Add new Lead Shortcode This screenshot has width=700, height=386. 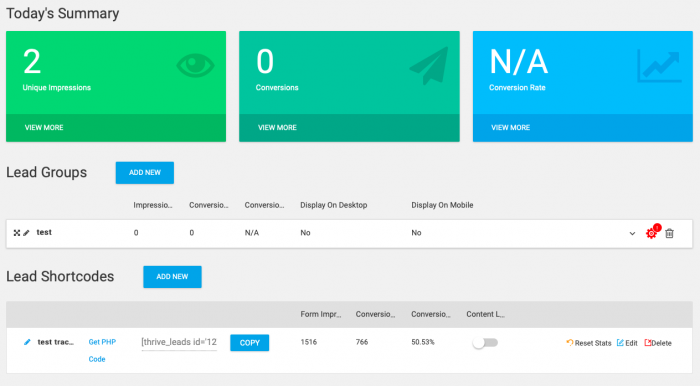pos(172,277)
